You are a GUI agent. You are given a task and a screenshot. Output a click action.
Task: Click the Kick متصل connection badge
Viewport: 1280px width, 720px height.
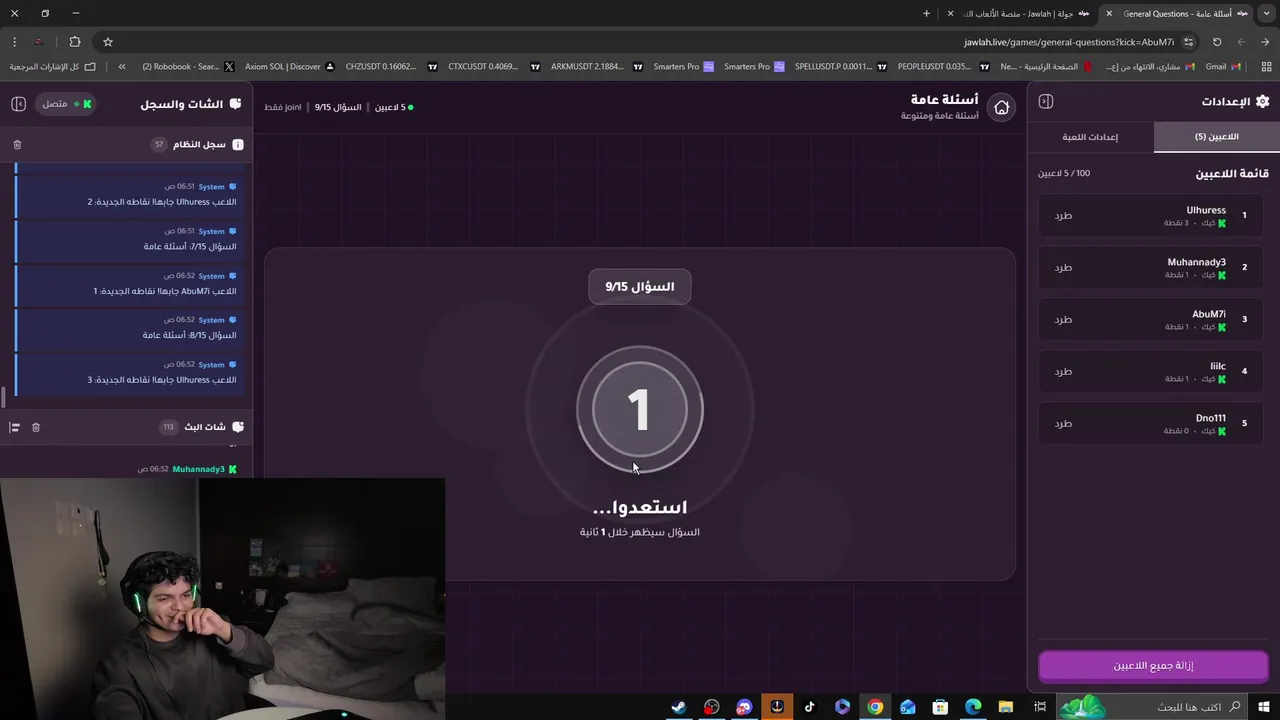67,104
